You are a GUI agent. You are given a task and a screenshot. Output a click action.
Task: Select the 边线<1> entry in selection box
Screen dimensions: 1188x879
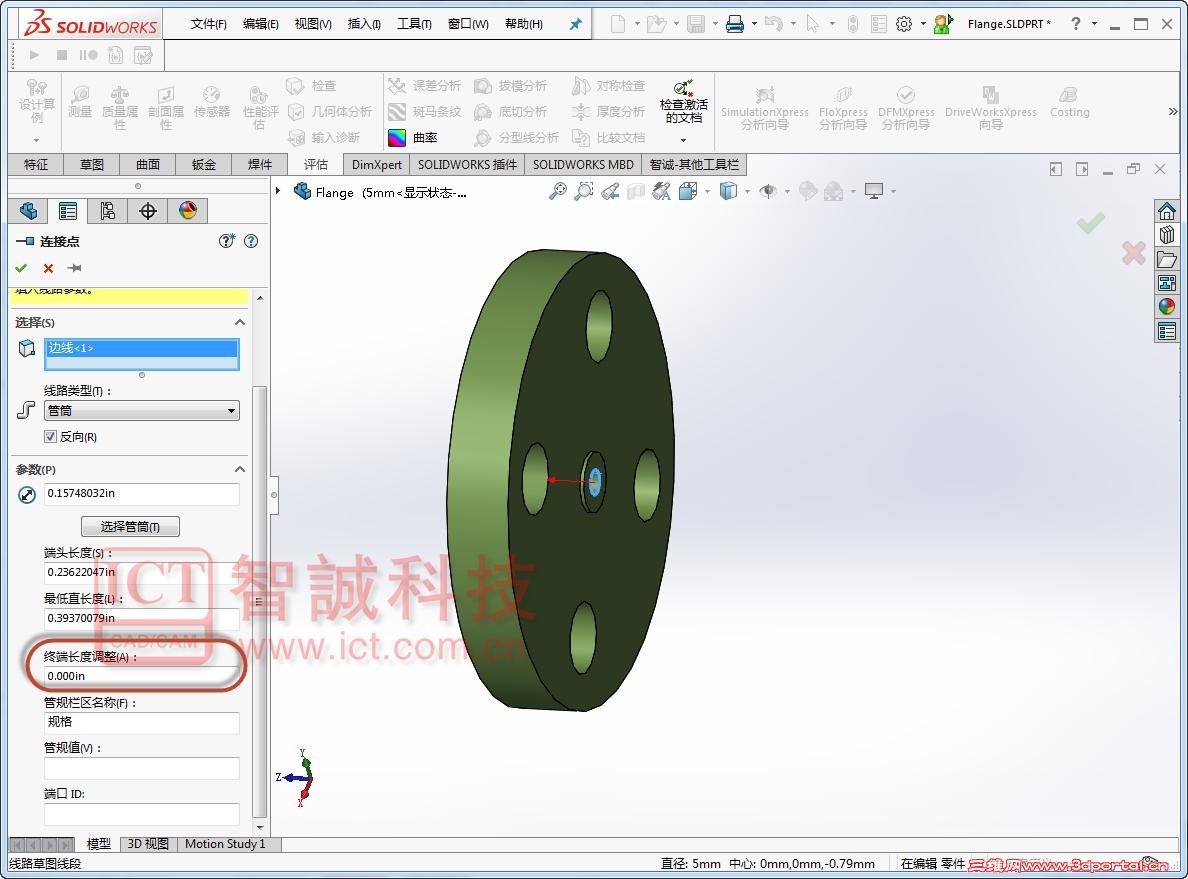click(x=142, y=348)
